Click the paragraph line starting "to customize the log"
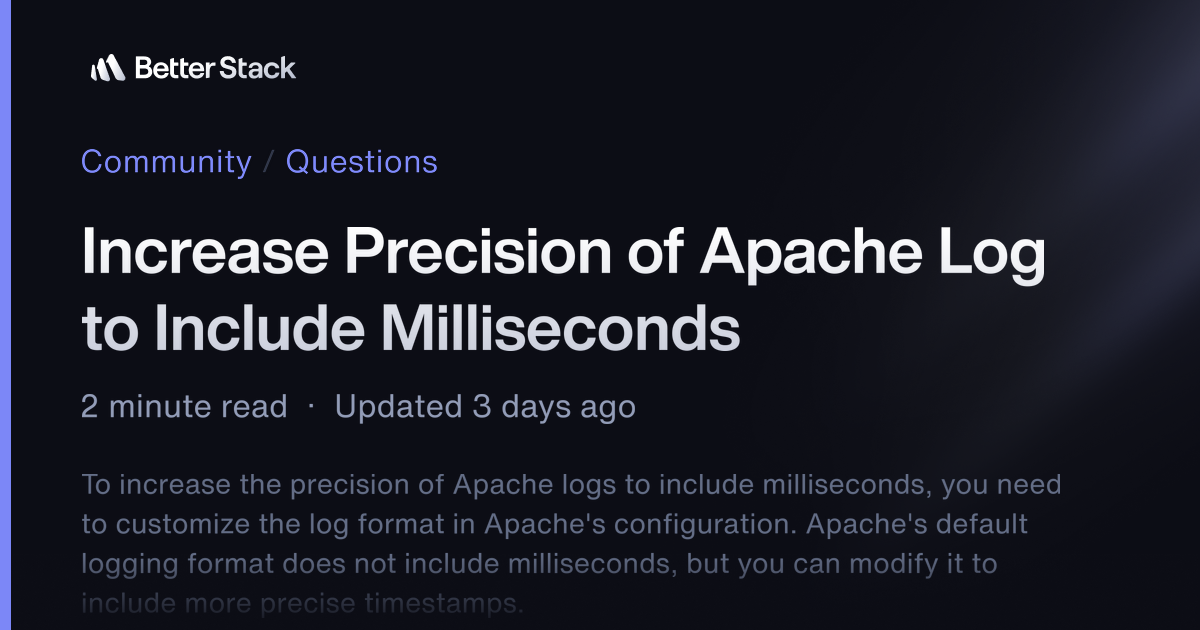Image resolution: width=1200 pixels, height=630 pixels. click(x=554, y=524)
